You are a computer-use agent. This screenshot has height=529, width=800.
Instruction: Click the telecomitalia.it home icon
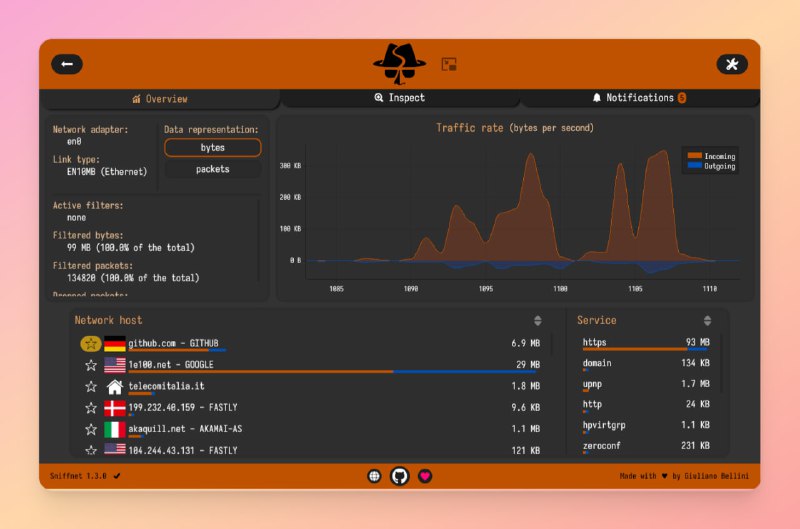pos(115,386)
